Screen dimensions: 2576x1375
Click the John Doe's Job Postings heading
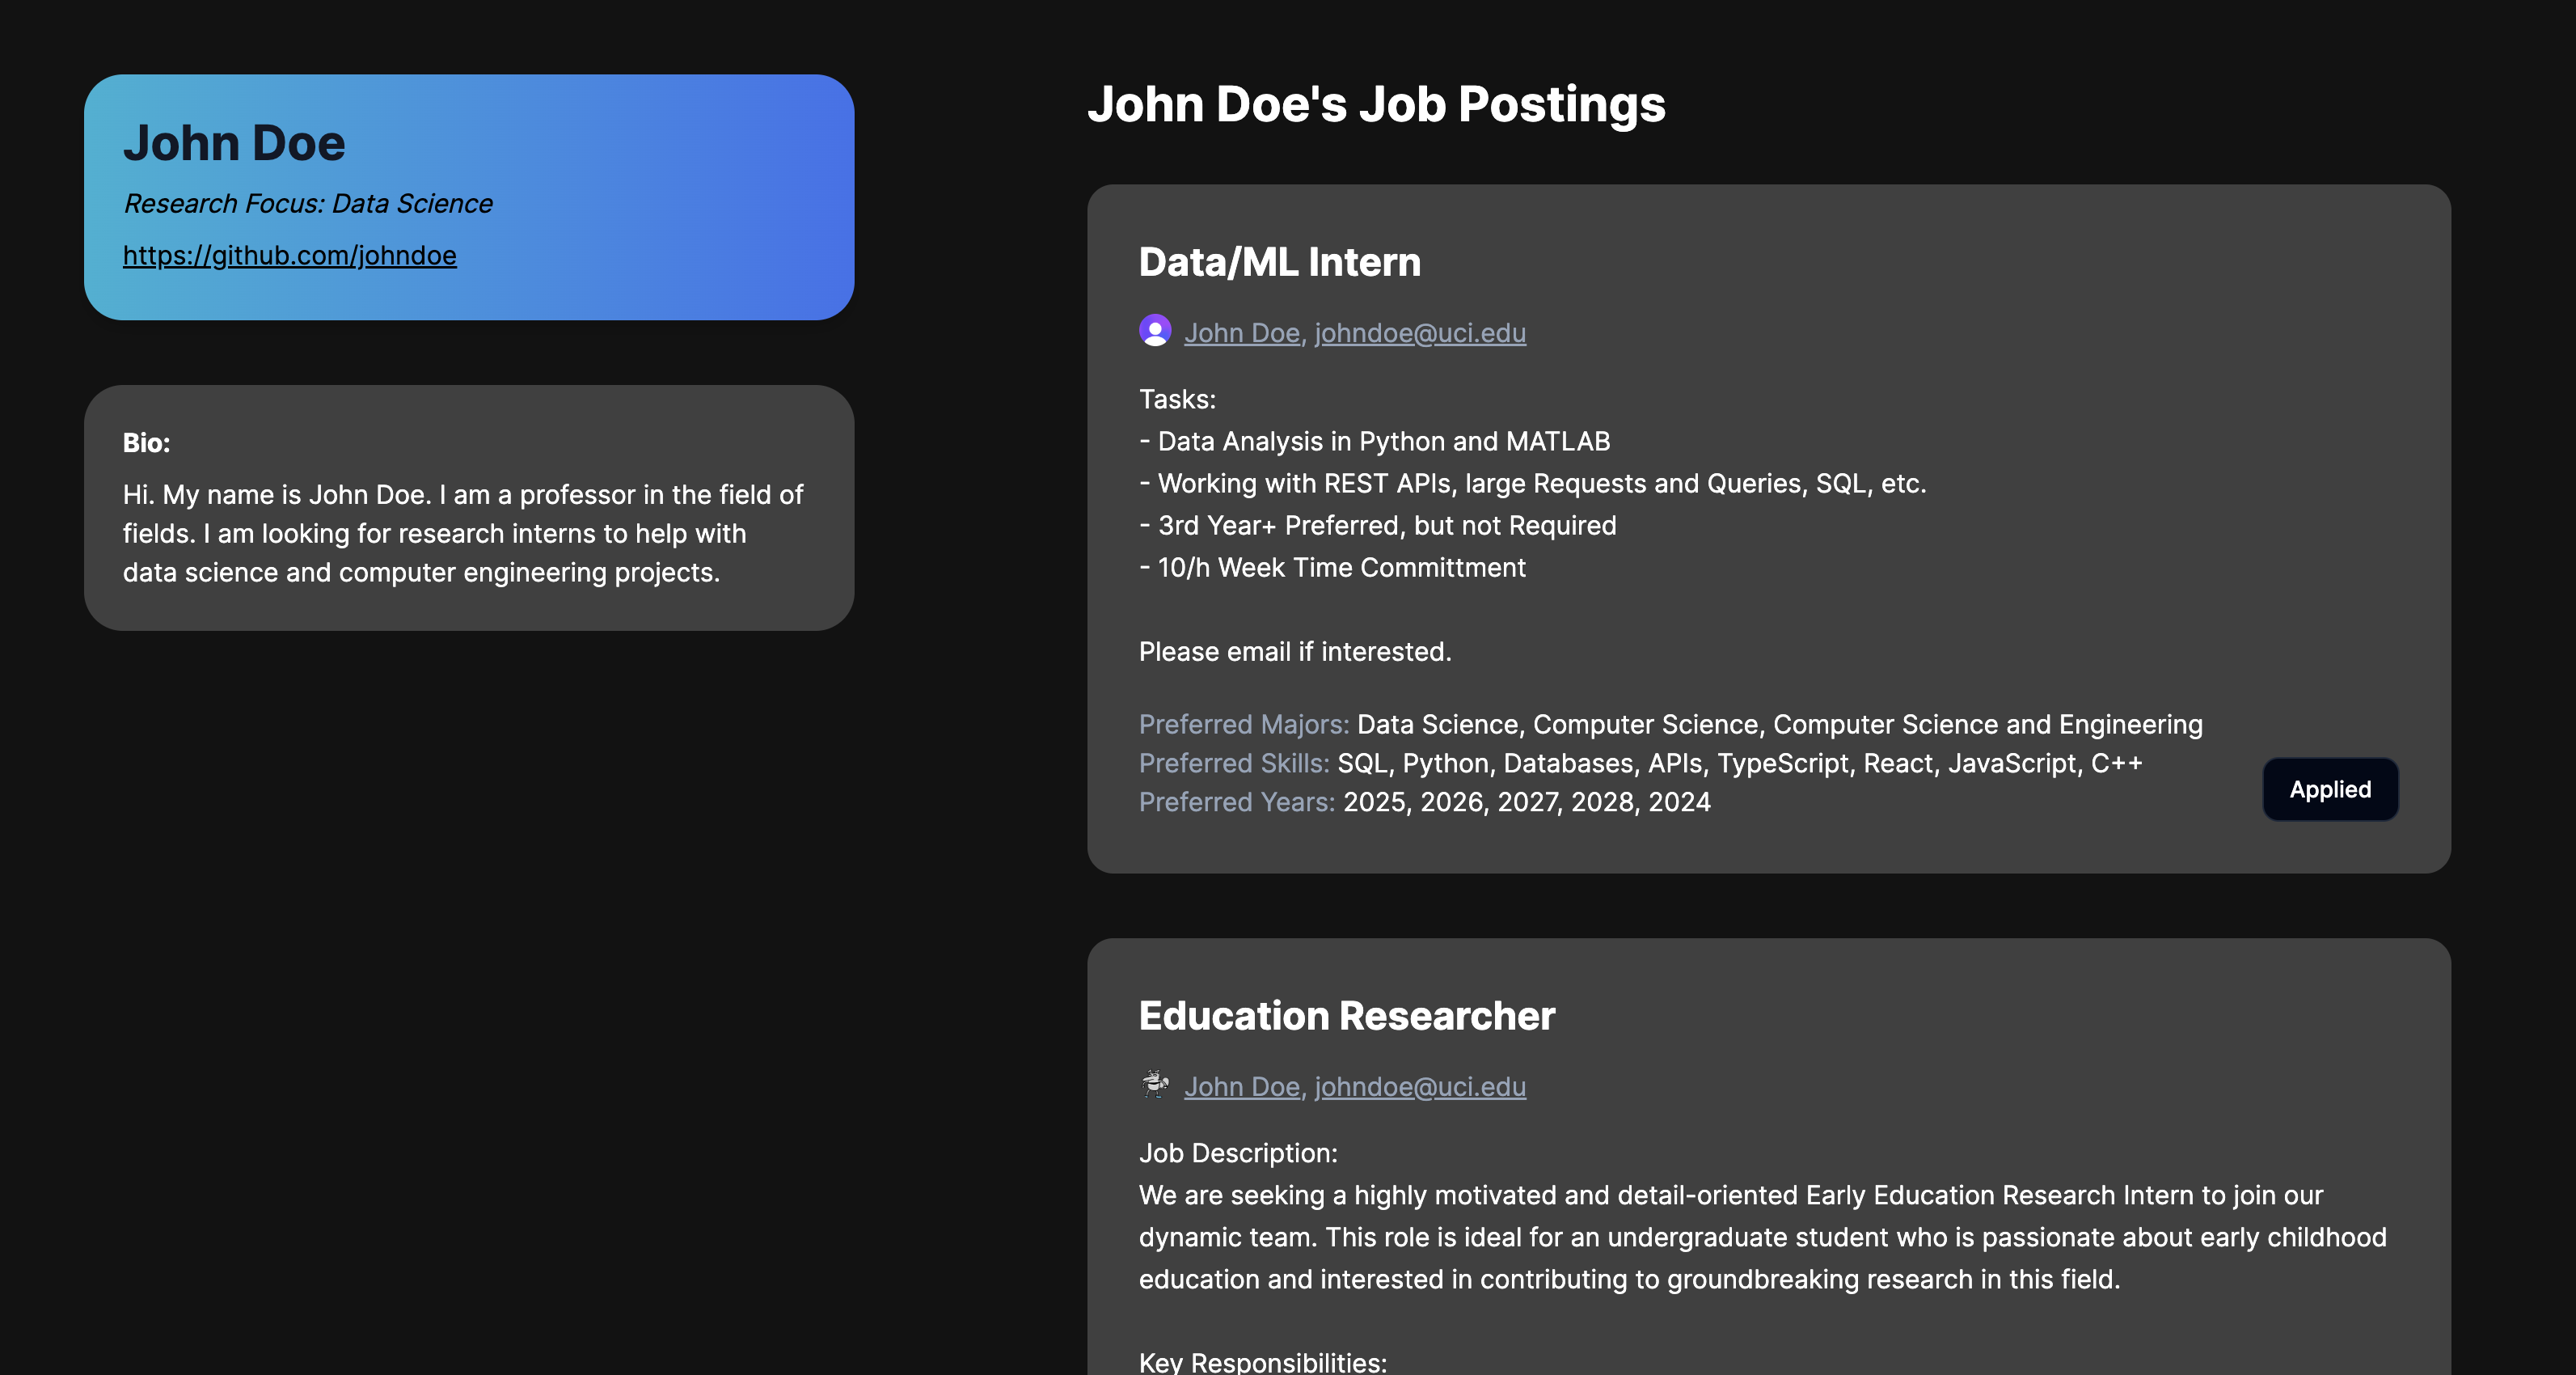[1376, 104]
